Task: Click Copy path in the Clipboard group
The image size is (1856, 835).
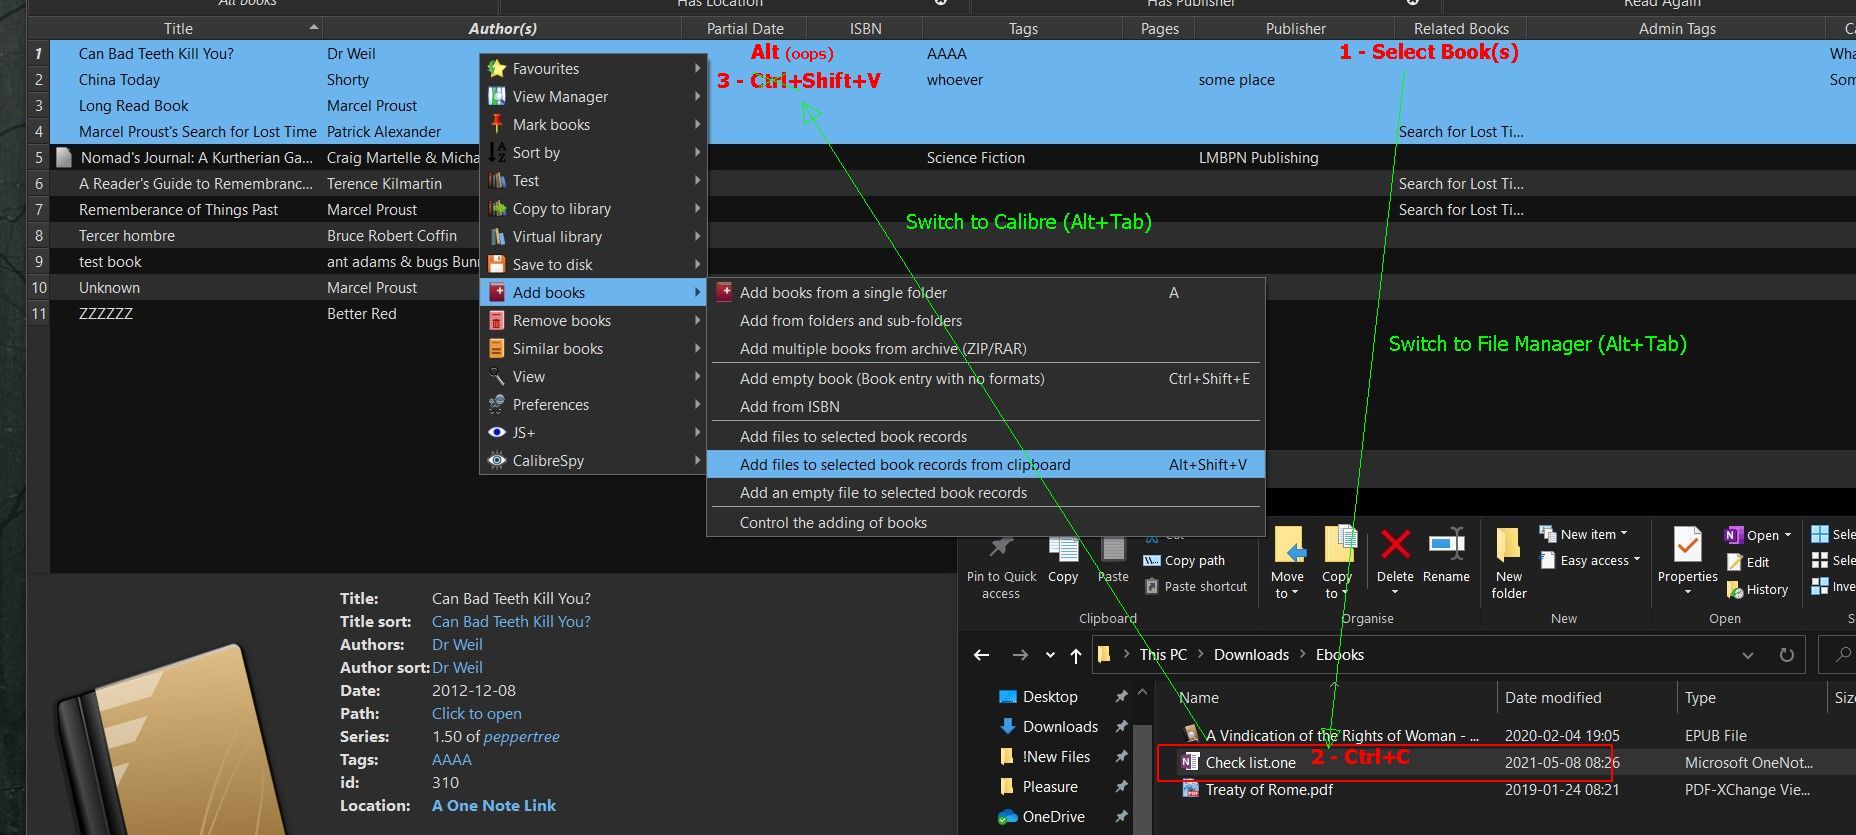Action: tap(1184, 560)
